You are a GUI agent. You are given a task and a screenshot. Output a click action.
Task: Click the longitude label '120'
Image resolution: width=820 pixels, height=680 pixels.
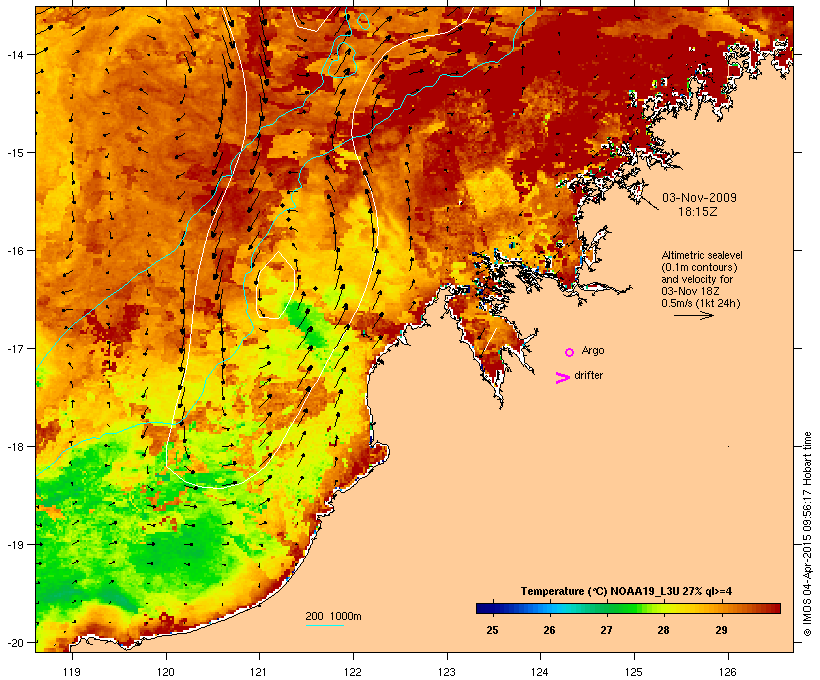pos(166,672)
